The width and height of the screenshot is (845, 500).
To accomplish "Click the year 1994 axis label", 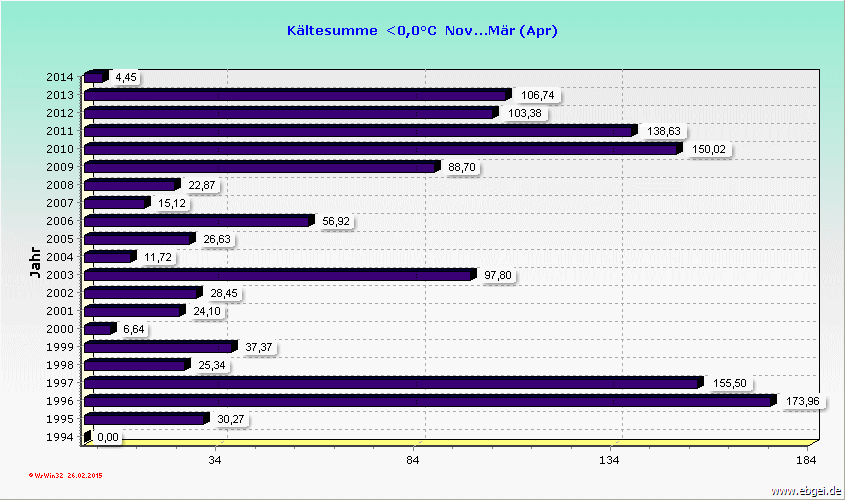I will 59,437.
